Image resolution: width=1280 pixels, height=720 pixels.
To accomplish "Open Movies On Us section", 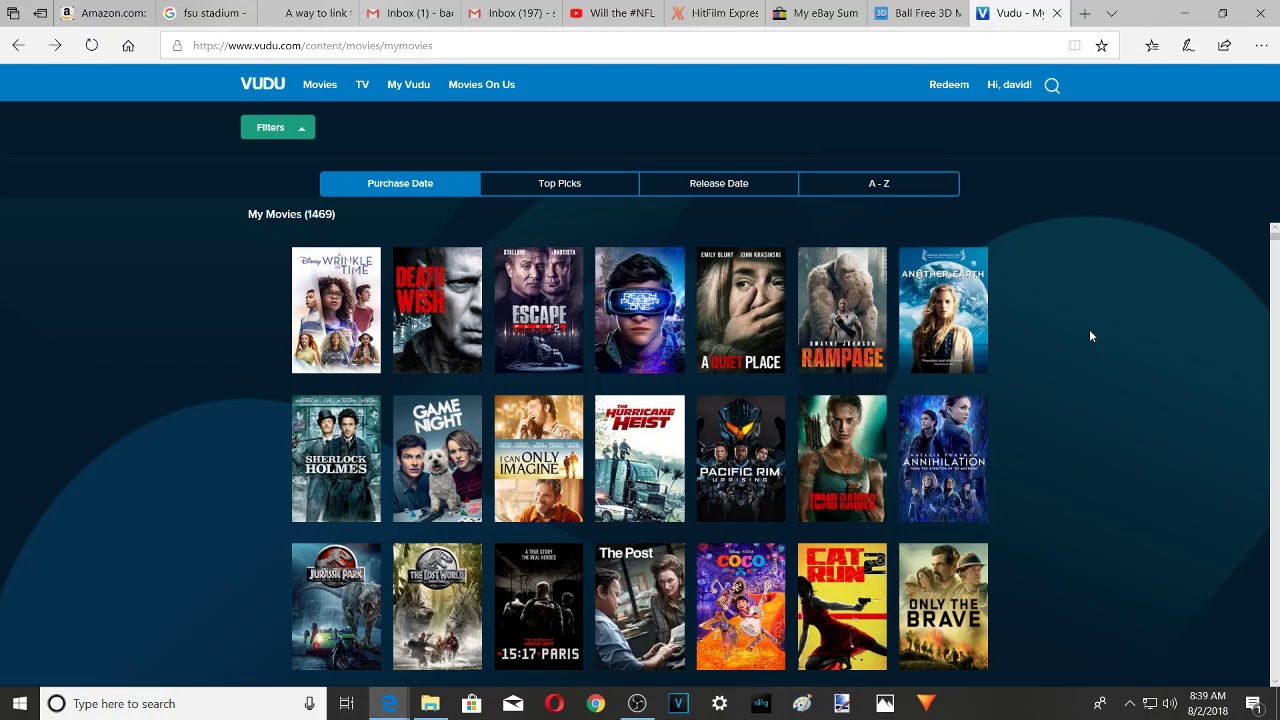I will pos(482,84).
